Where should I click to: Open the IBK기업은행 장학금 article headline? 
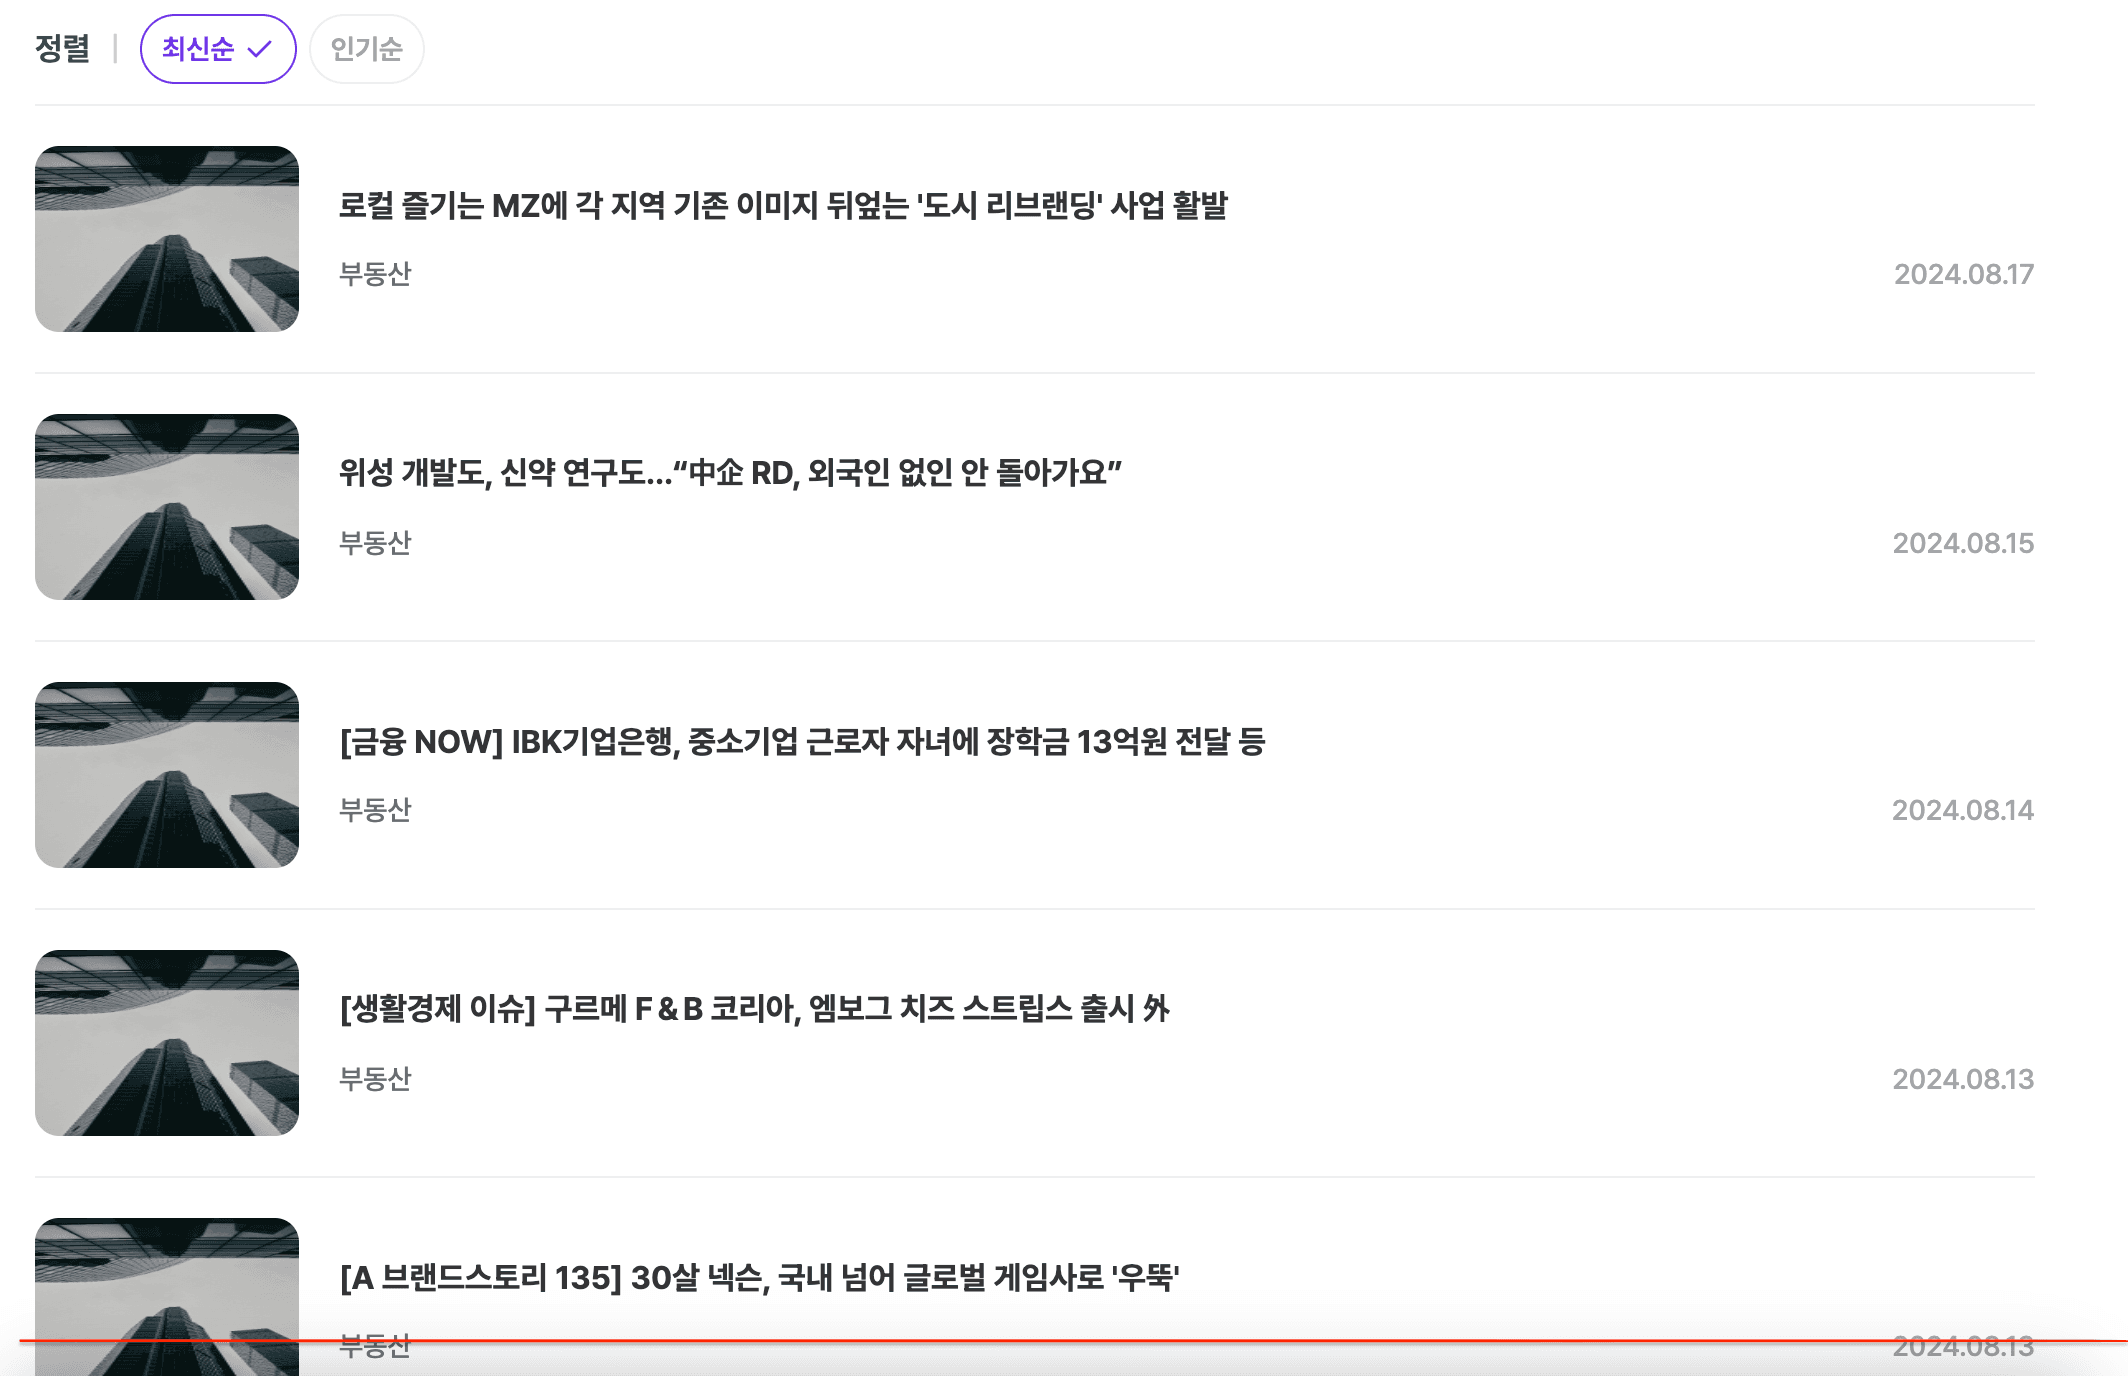(x=802, y=741)
